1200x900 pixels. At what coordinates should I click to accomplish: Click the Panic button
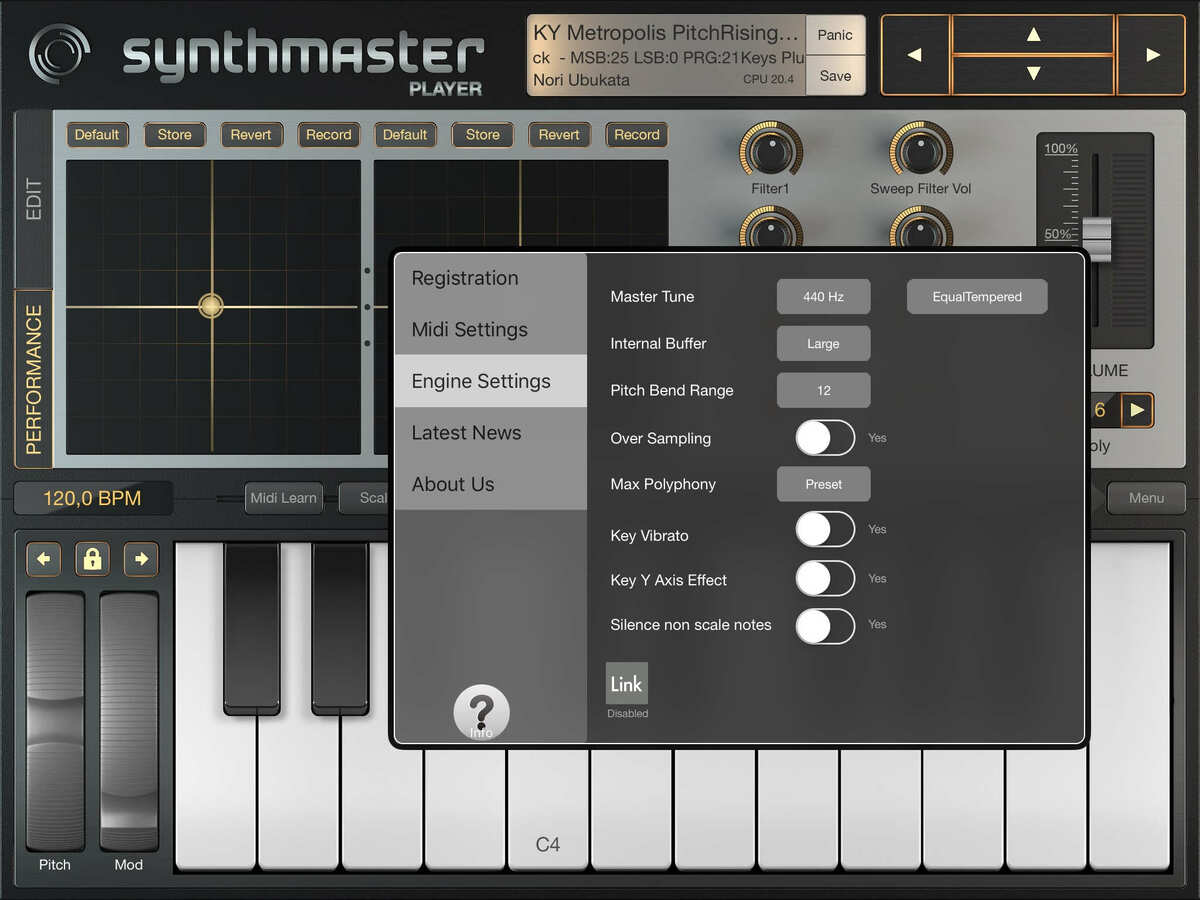click(835, 35)
